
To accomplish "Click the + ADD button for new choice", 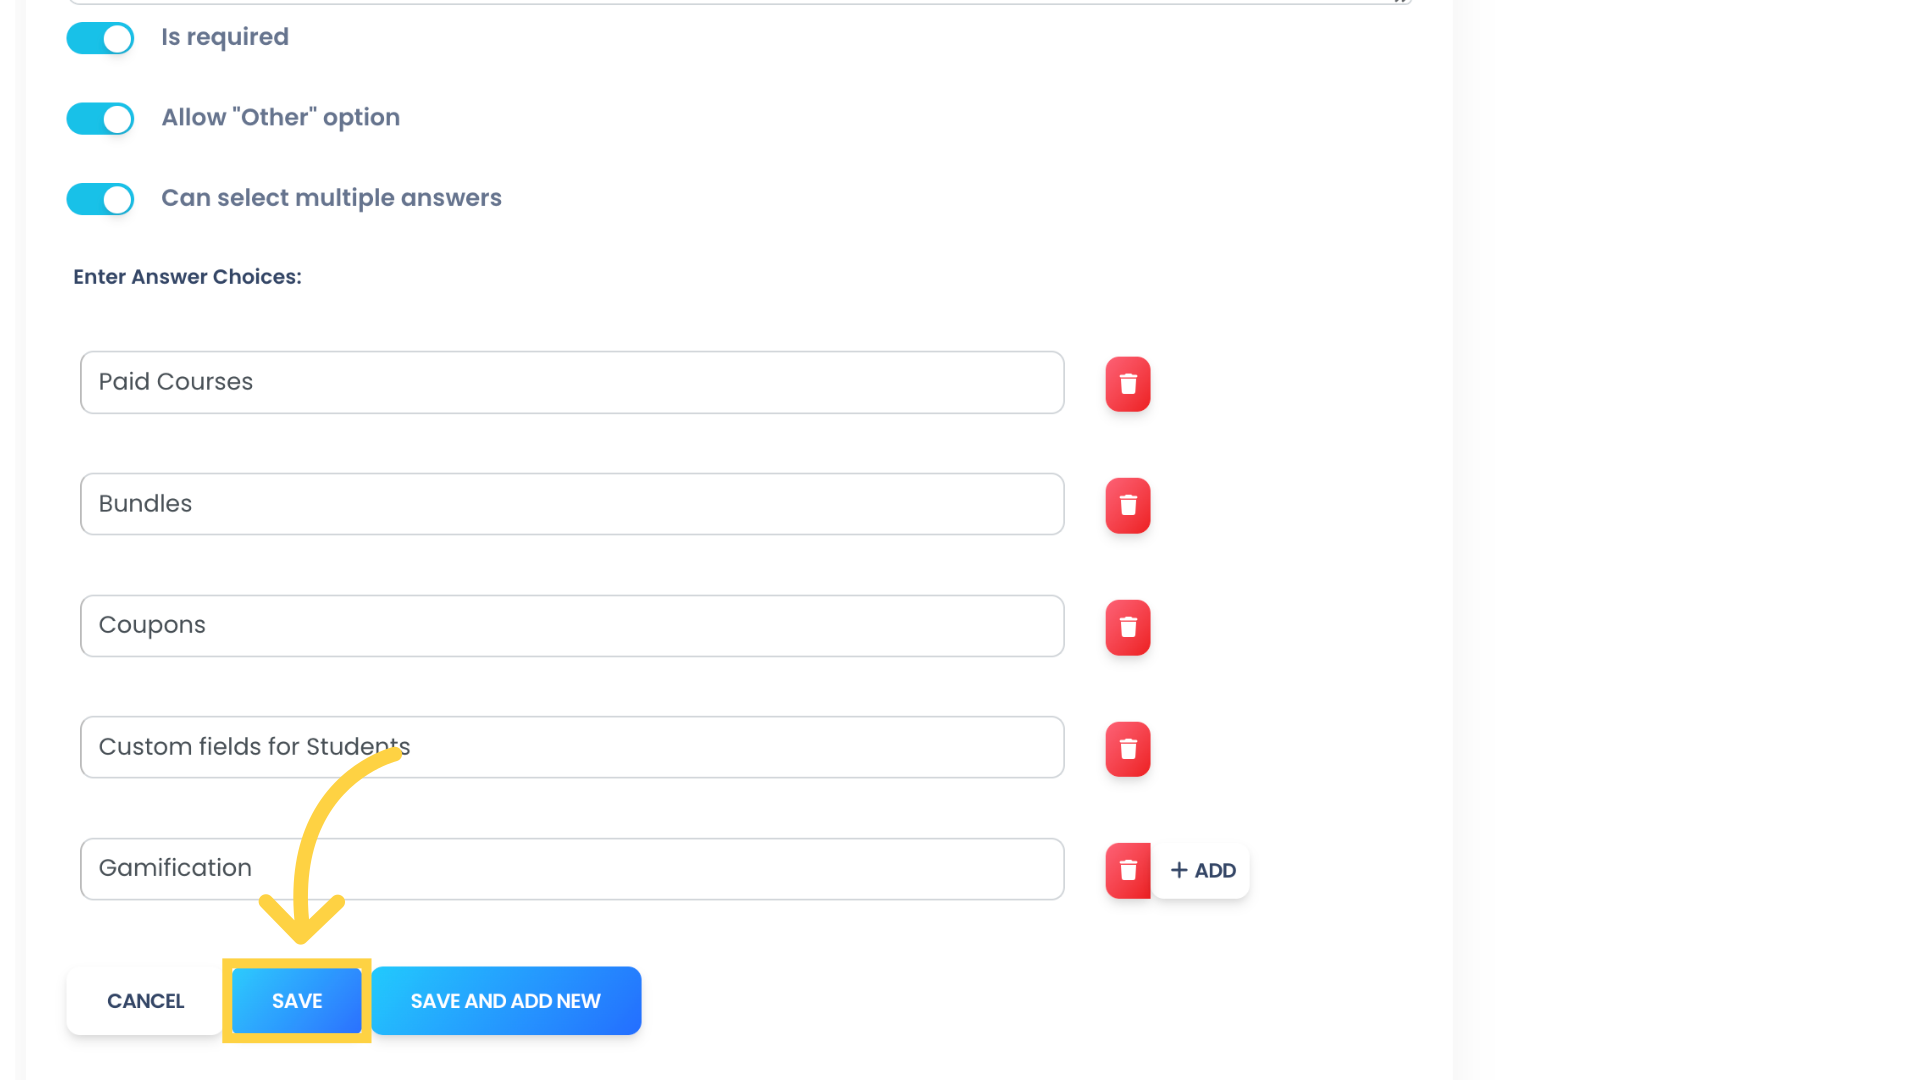I will point(1203,870).
